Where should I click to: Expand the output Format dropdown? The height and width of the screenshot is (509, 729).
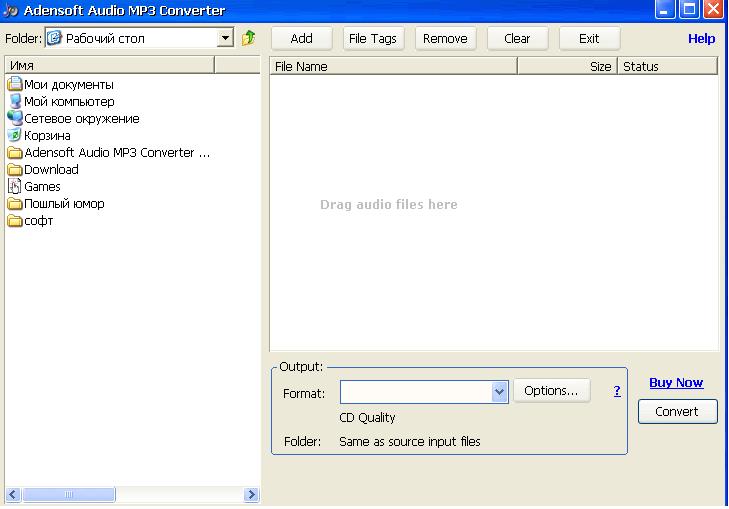(499, 392)
